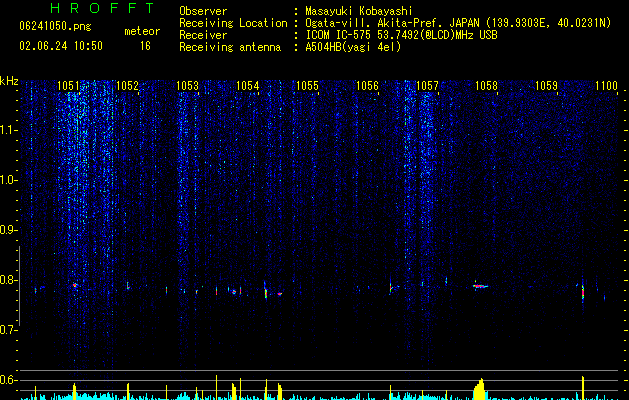Click the 1055 time marker
Viewport: 629px width, 400px height.
[307, 86]
